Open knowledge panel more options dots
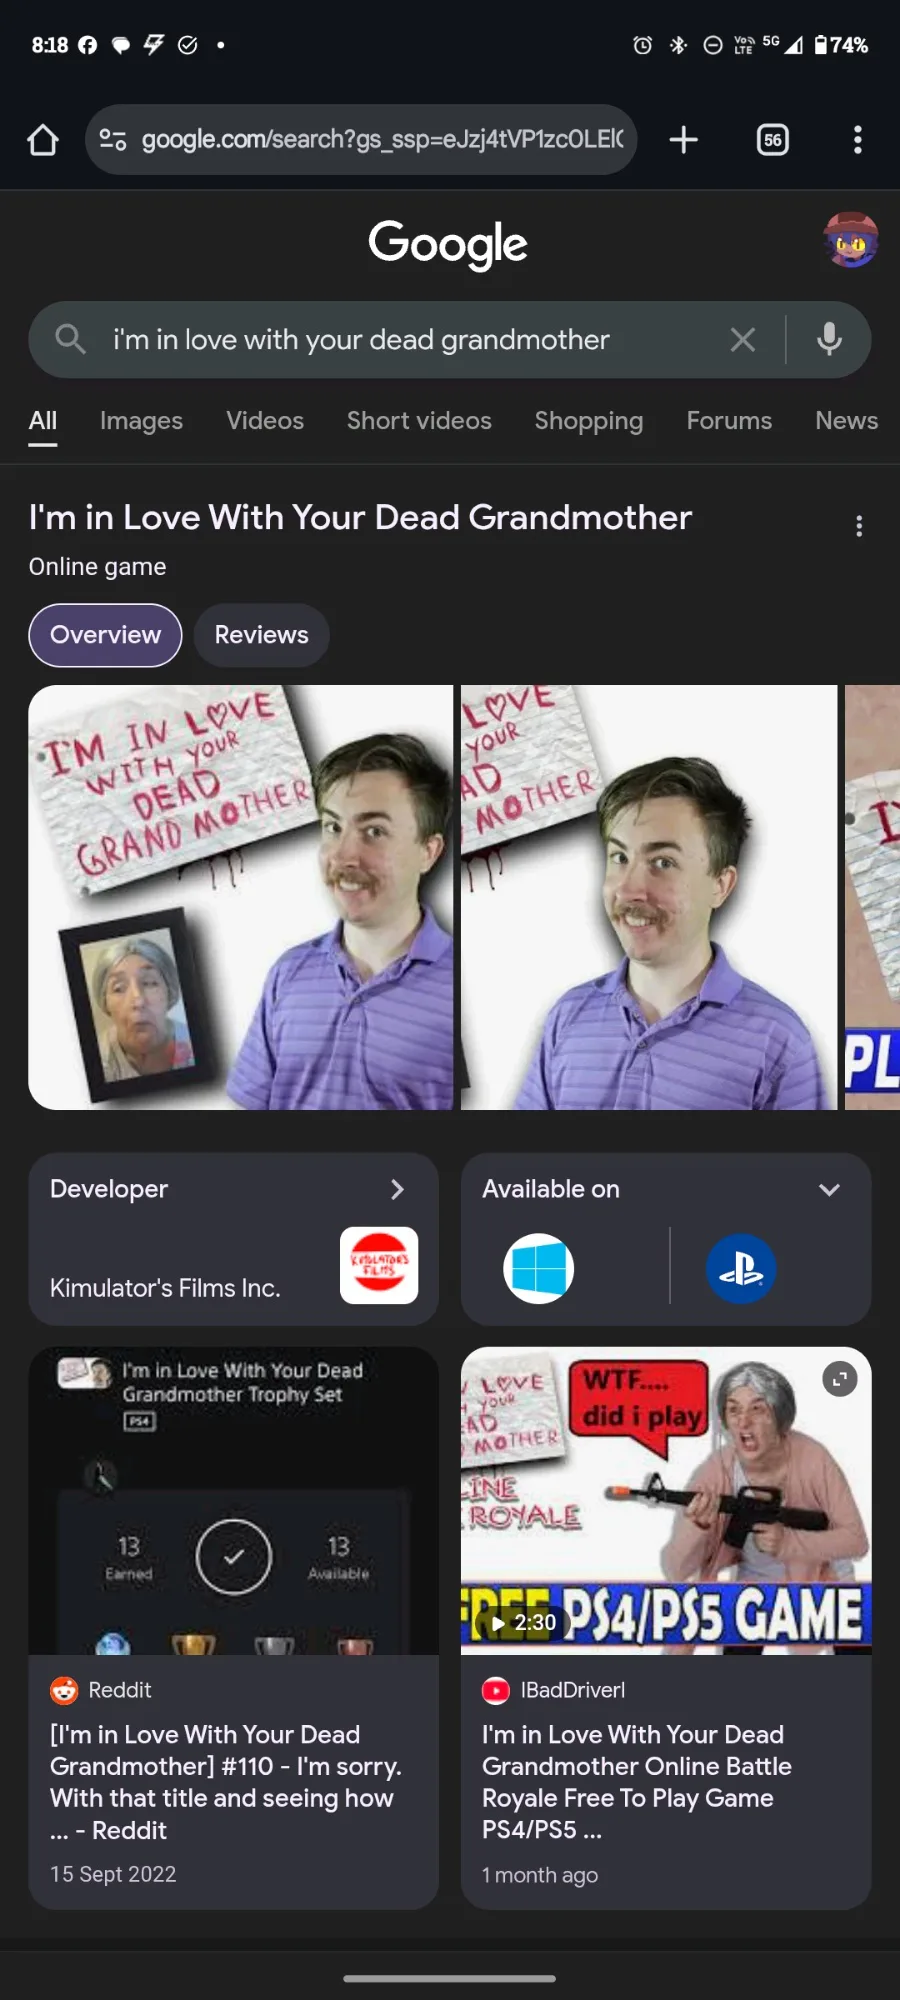Viewport: 900px width, 2000px height. (x=859, y=526)
